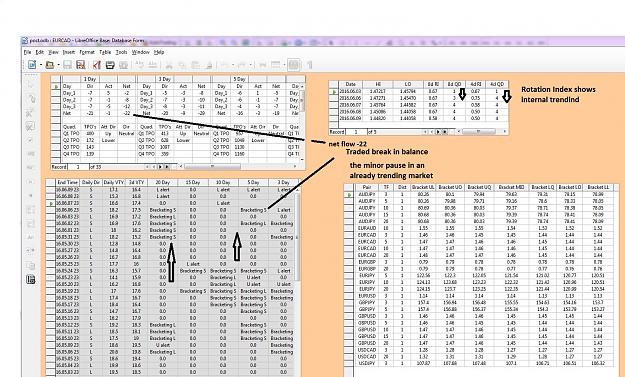Click the 'Date' column header
Screen dimensions: 625x377
pyautogui.click(x=350, y=84)
